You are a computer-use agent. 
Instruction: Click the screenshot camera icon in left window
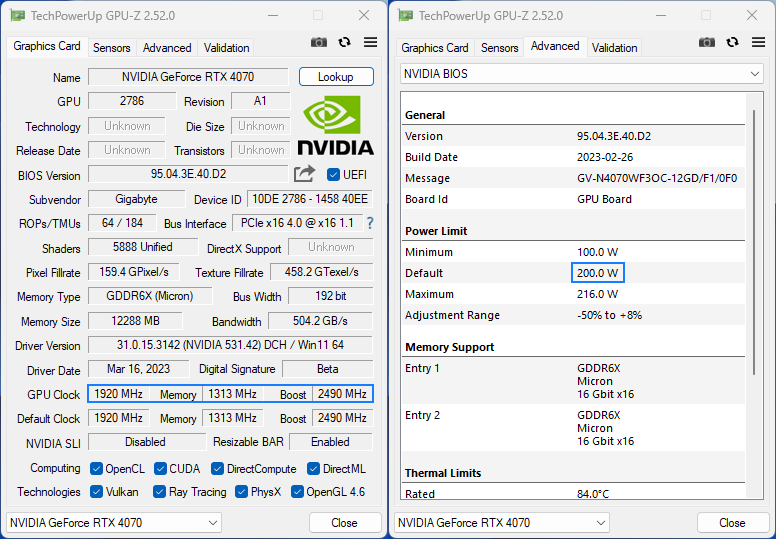(x=319, y=43)
